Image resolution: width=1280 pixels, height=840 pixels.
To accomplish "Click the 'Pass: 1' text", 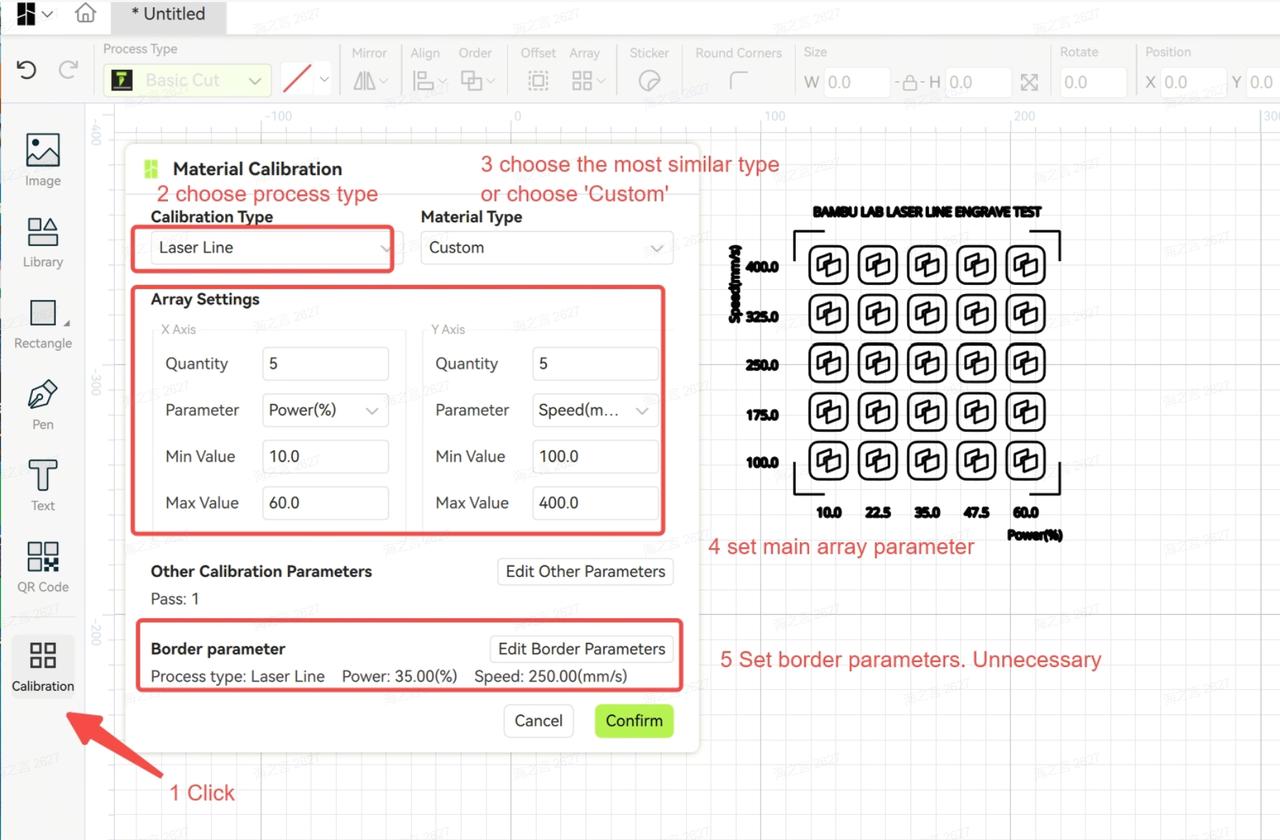I will tap(175, 599).
